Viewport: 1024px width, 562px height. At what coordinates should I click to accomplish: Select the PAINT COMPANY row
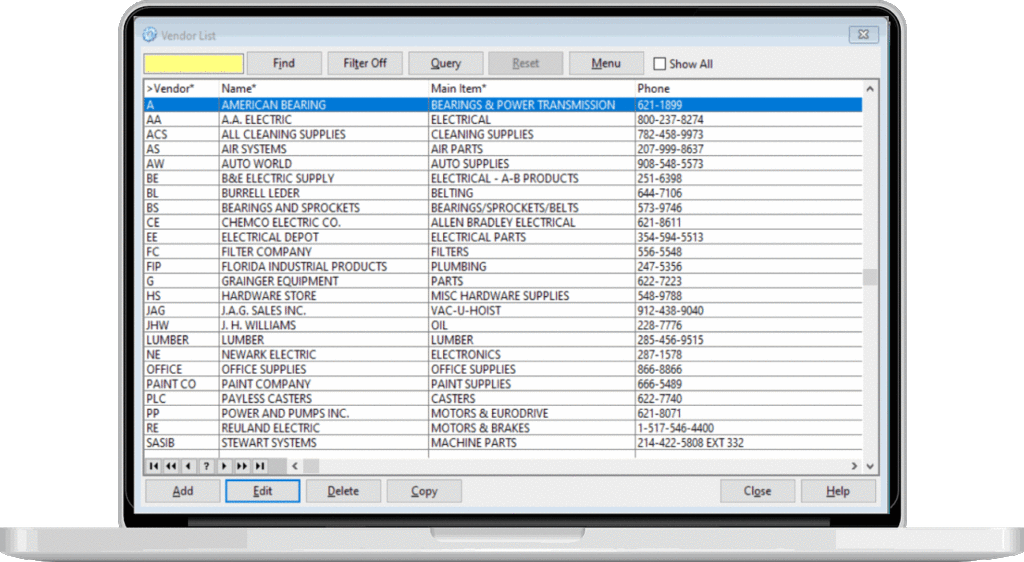(x=503, y=384)
